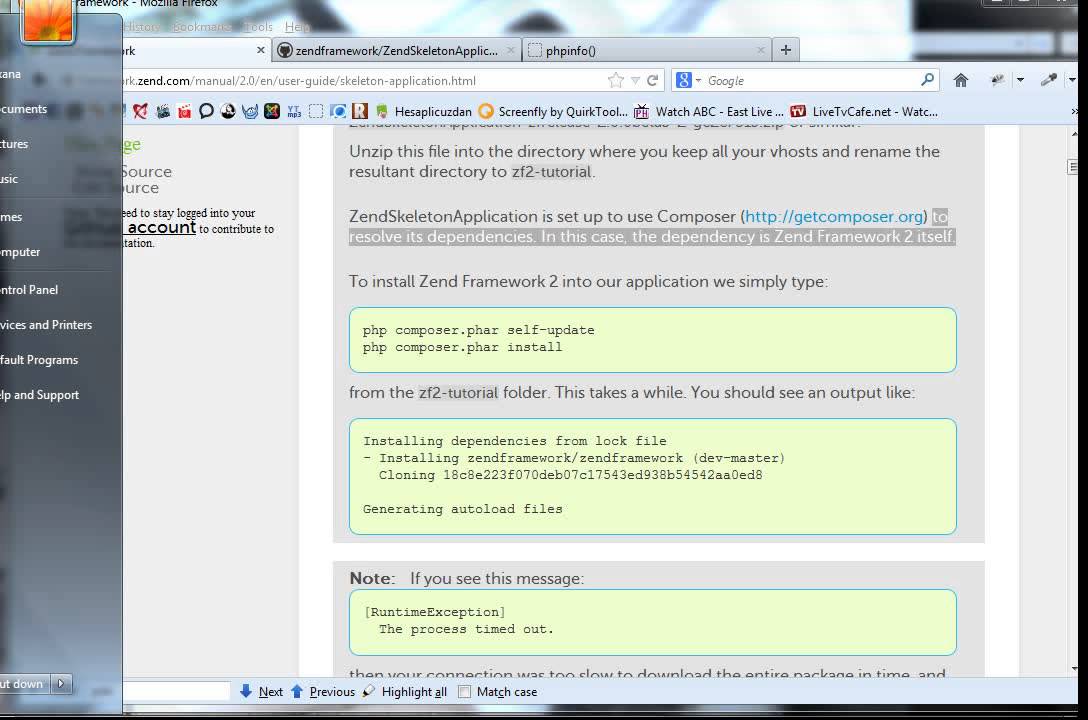Expand the Shut down options arrow
Screen dimensions: 1088x720
point(61,684)
